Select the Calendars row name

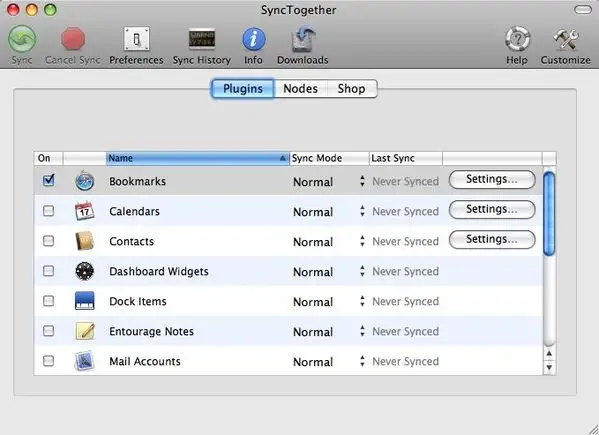pos(134,211)
